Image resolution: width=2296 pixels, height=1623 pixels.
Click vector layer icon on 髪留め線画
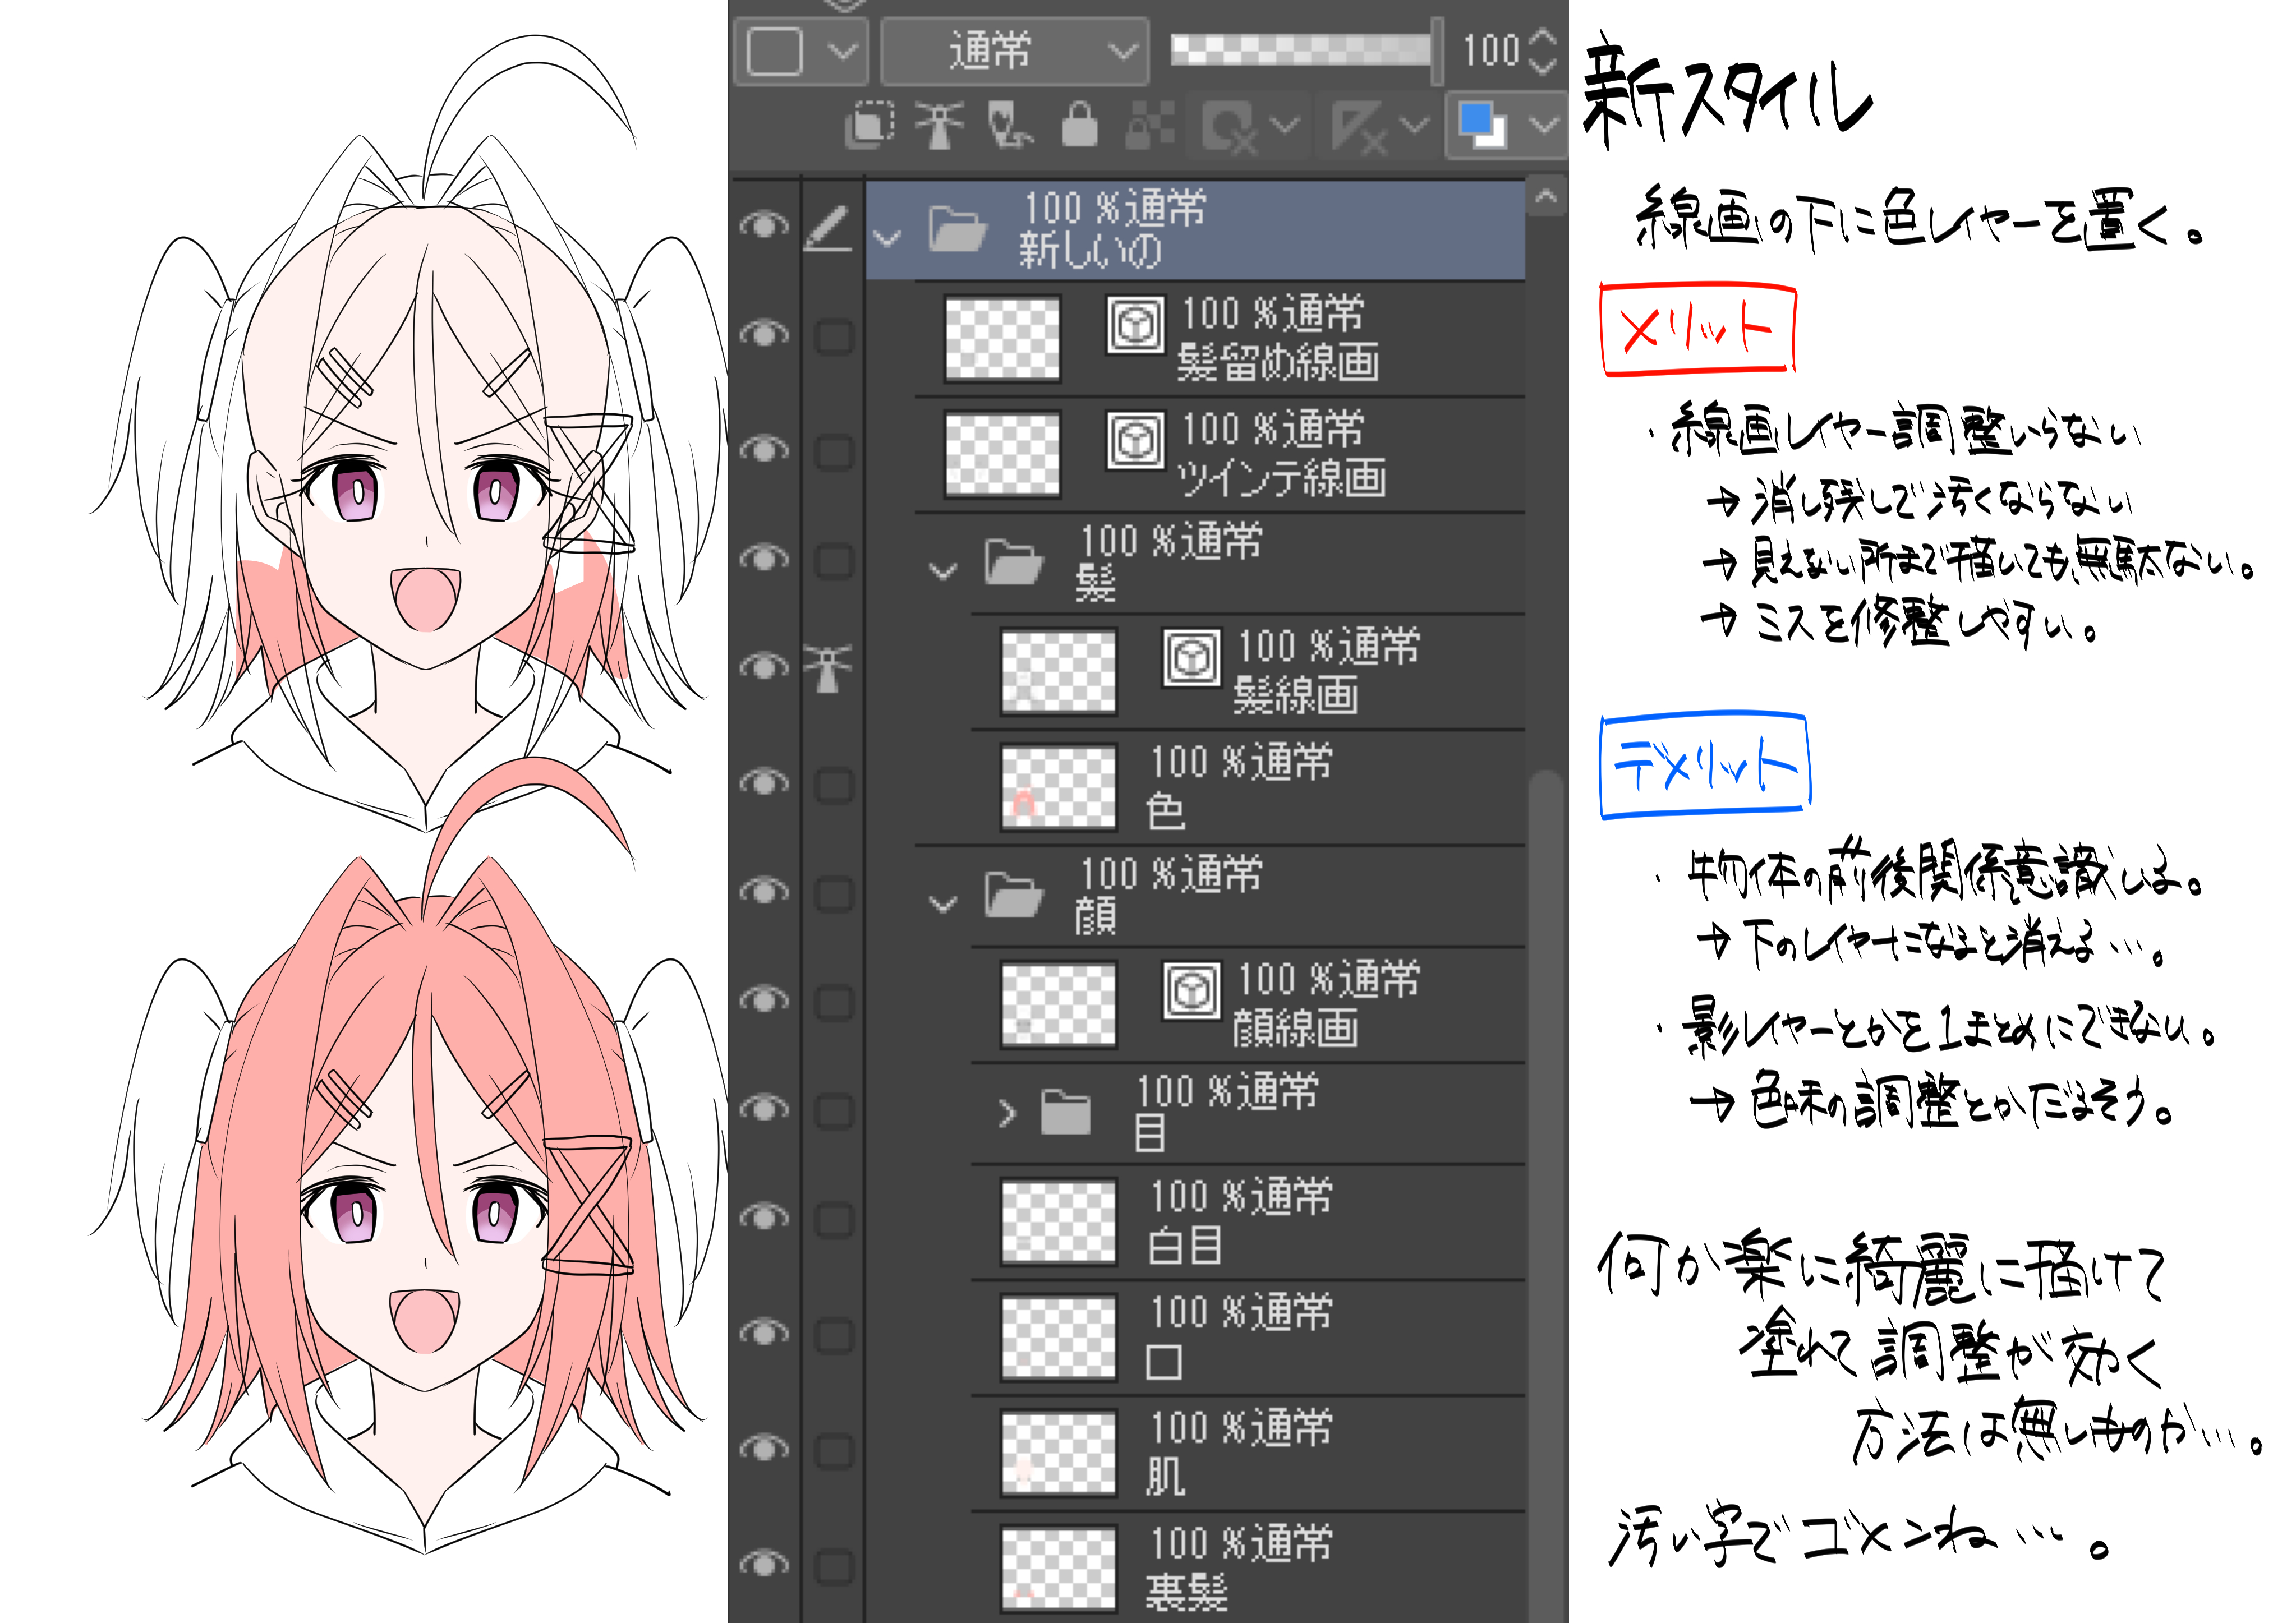pos(1135,324)
